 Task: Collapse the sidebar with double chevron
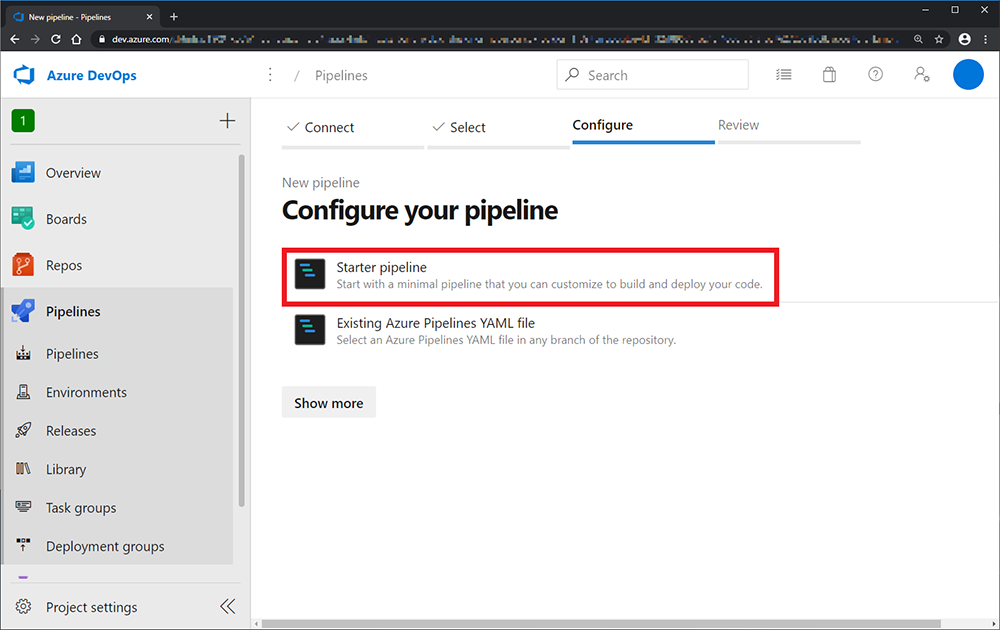[228, 606]
